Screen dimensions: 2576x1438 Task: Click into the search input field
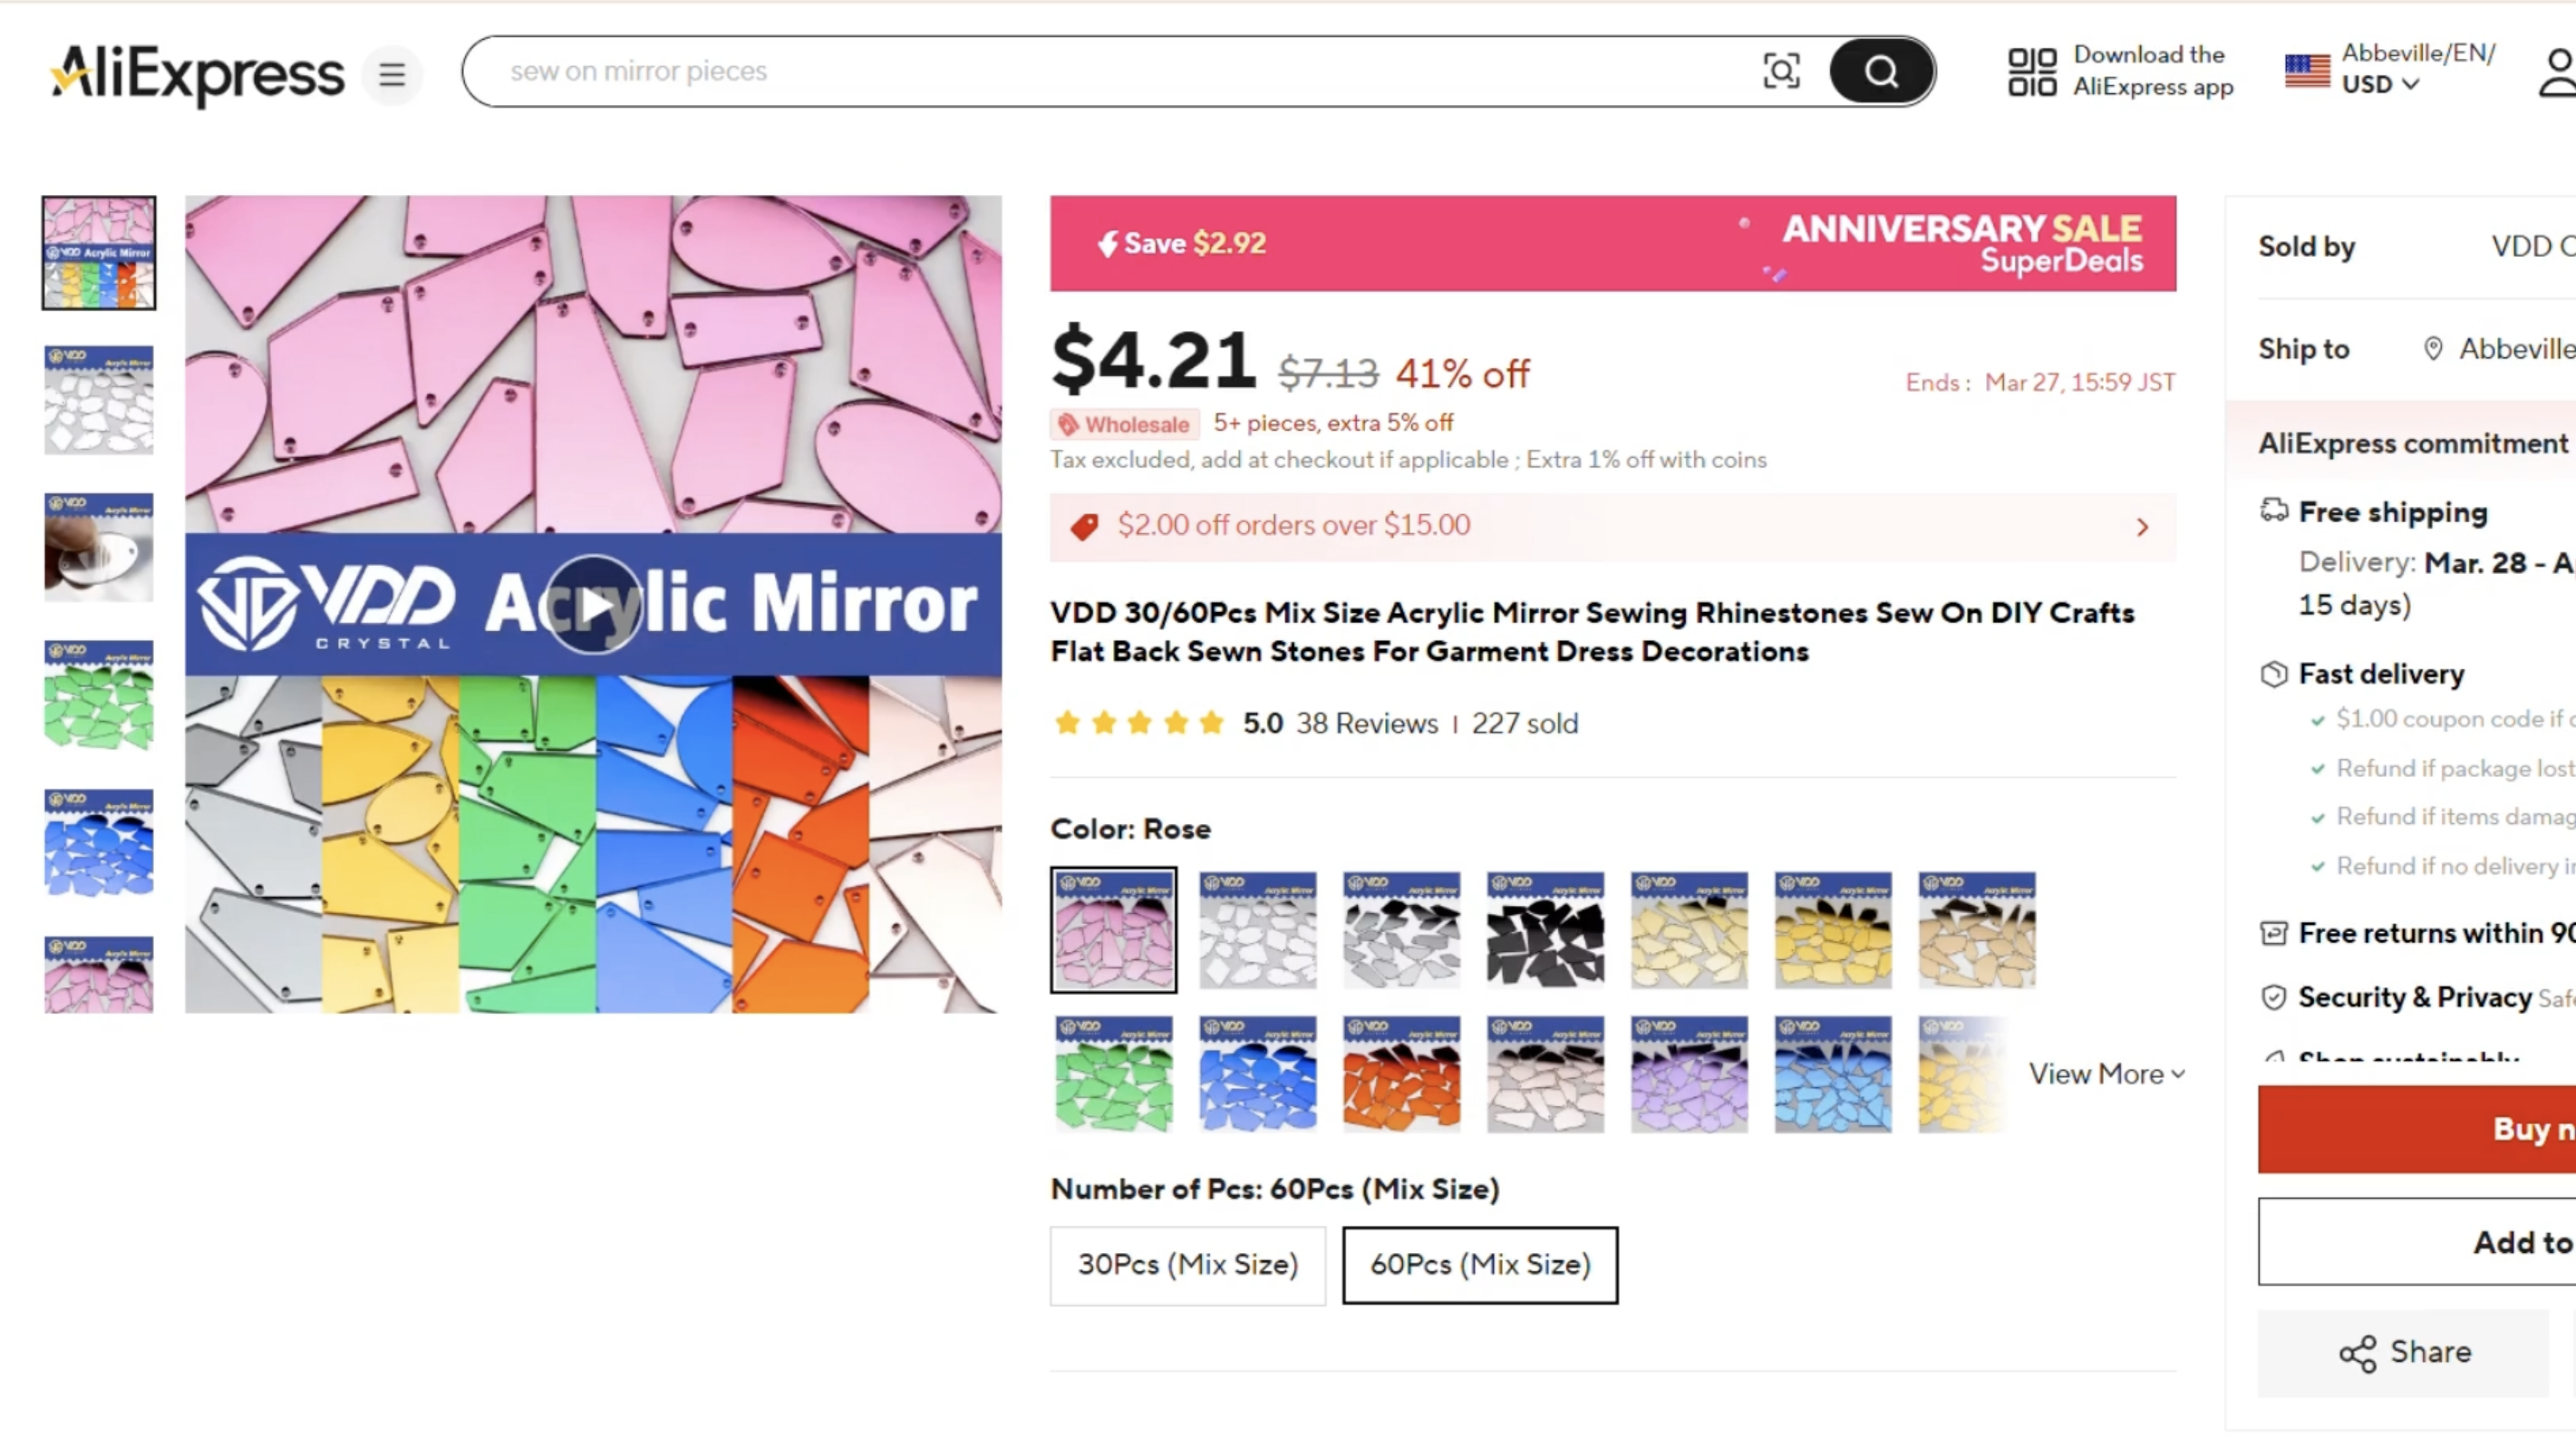[x=1100, y=72]
